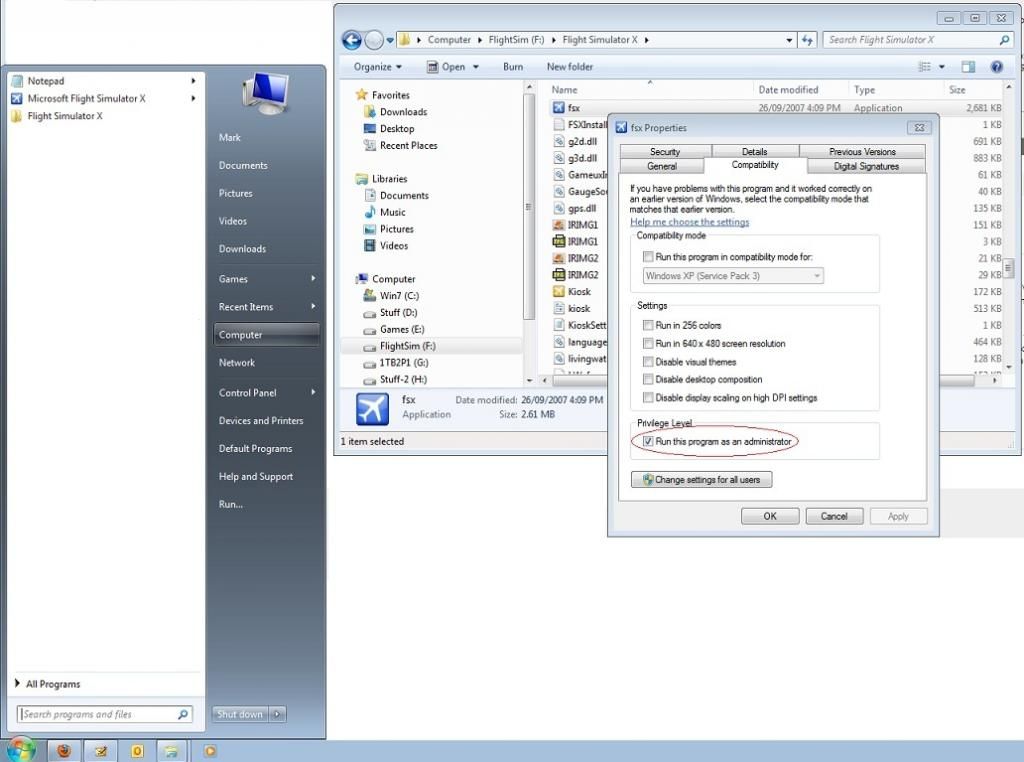Click the Explorer back arrow button
Screen dimensions: 1024x762
click(x=352, y=40)
